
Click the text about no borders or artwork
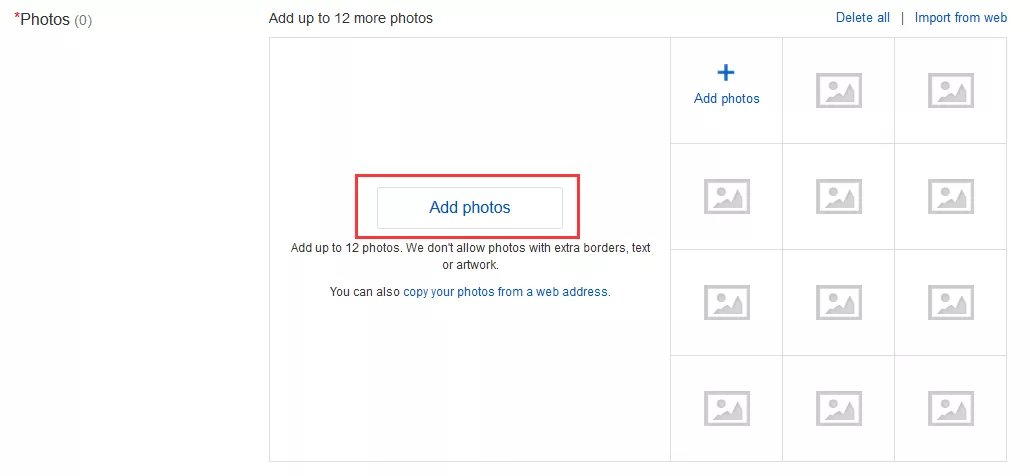470,256
